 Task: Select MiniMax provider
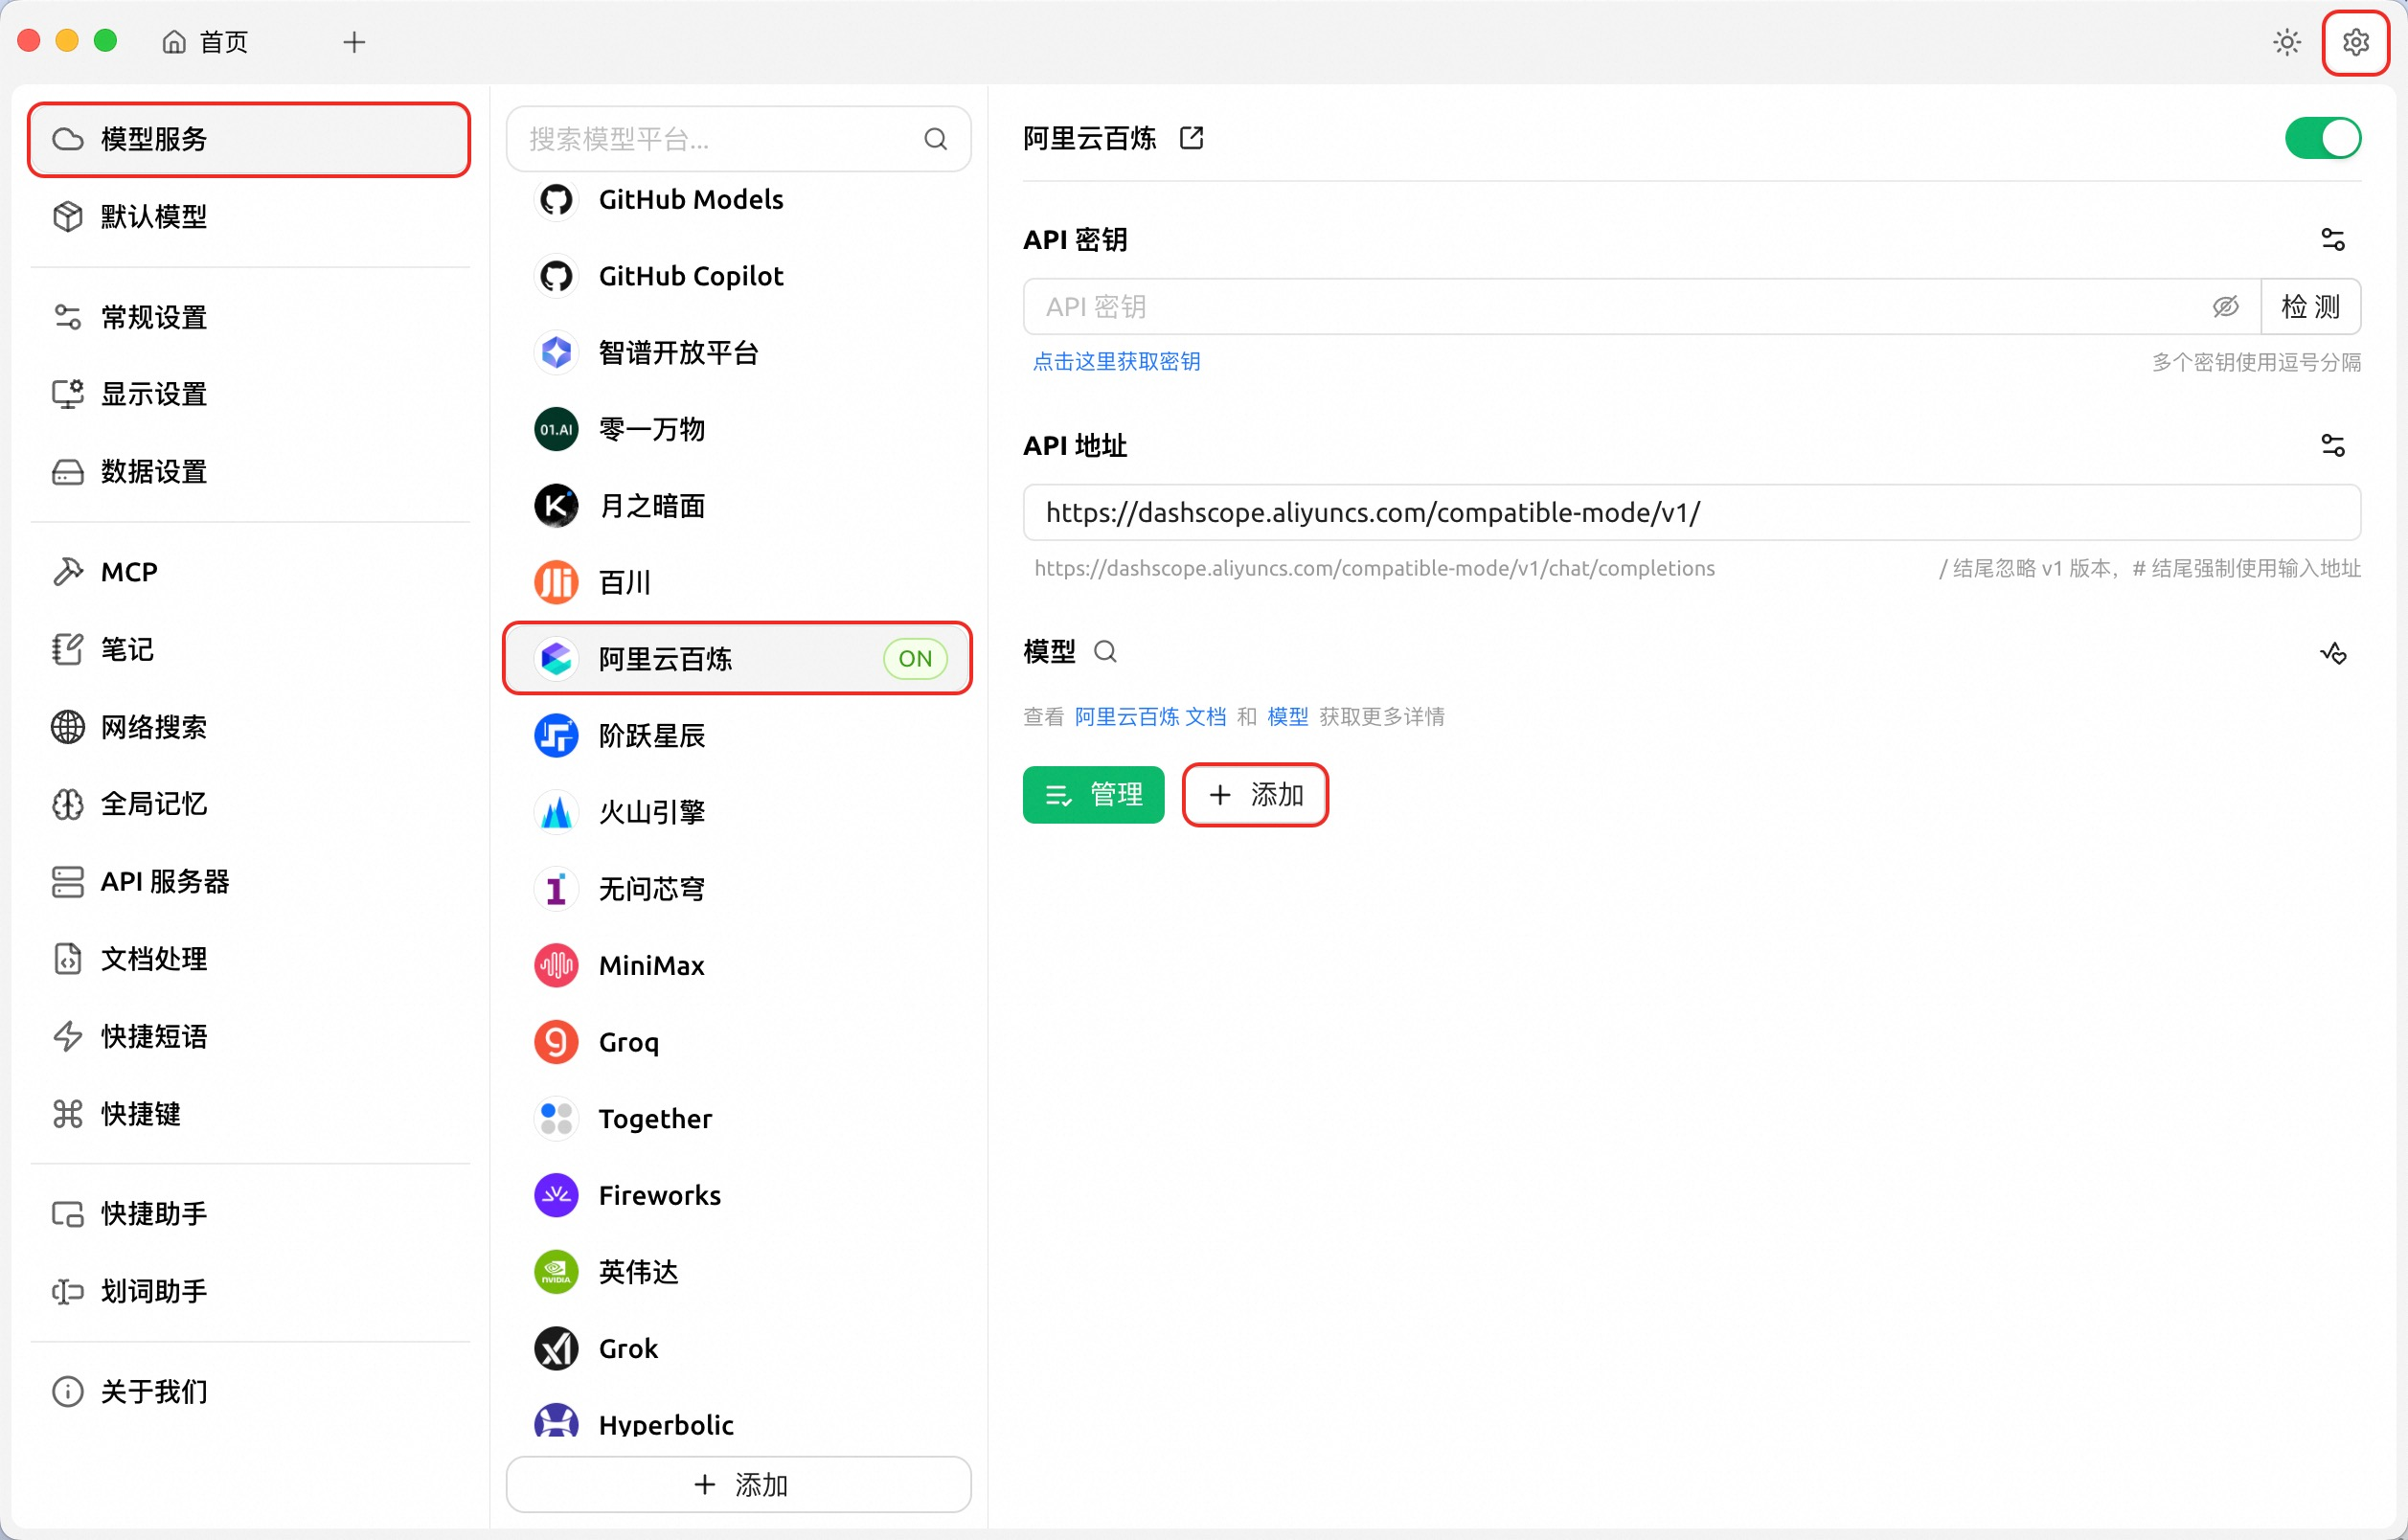[738, 966]
